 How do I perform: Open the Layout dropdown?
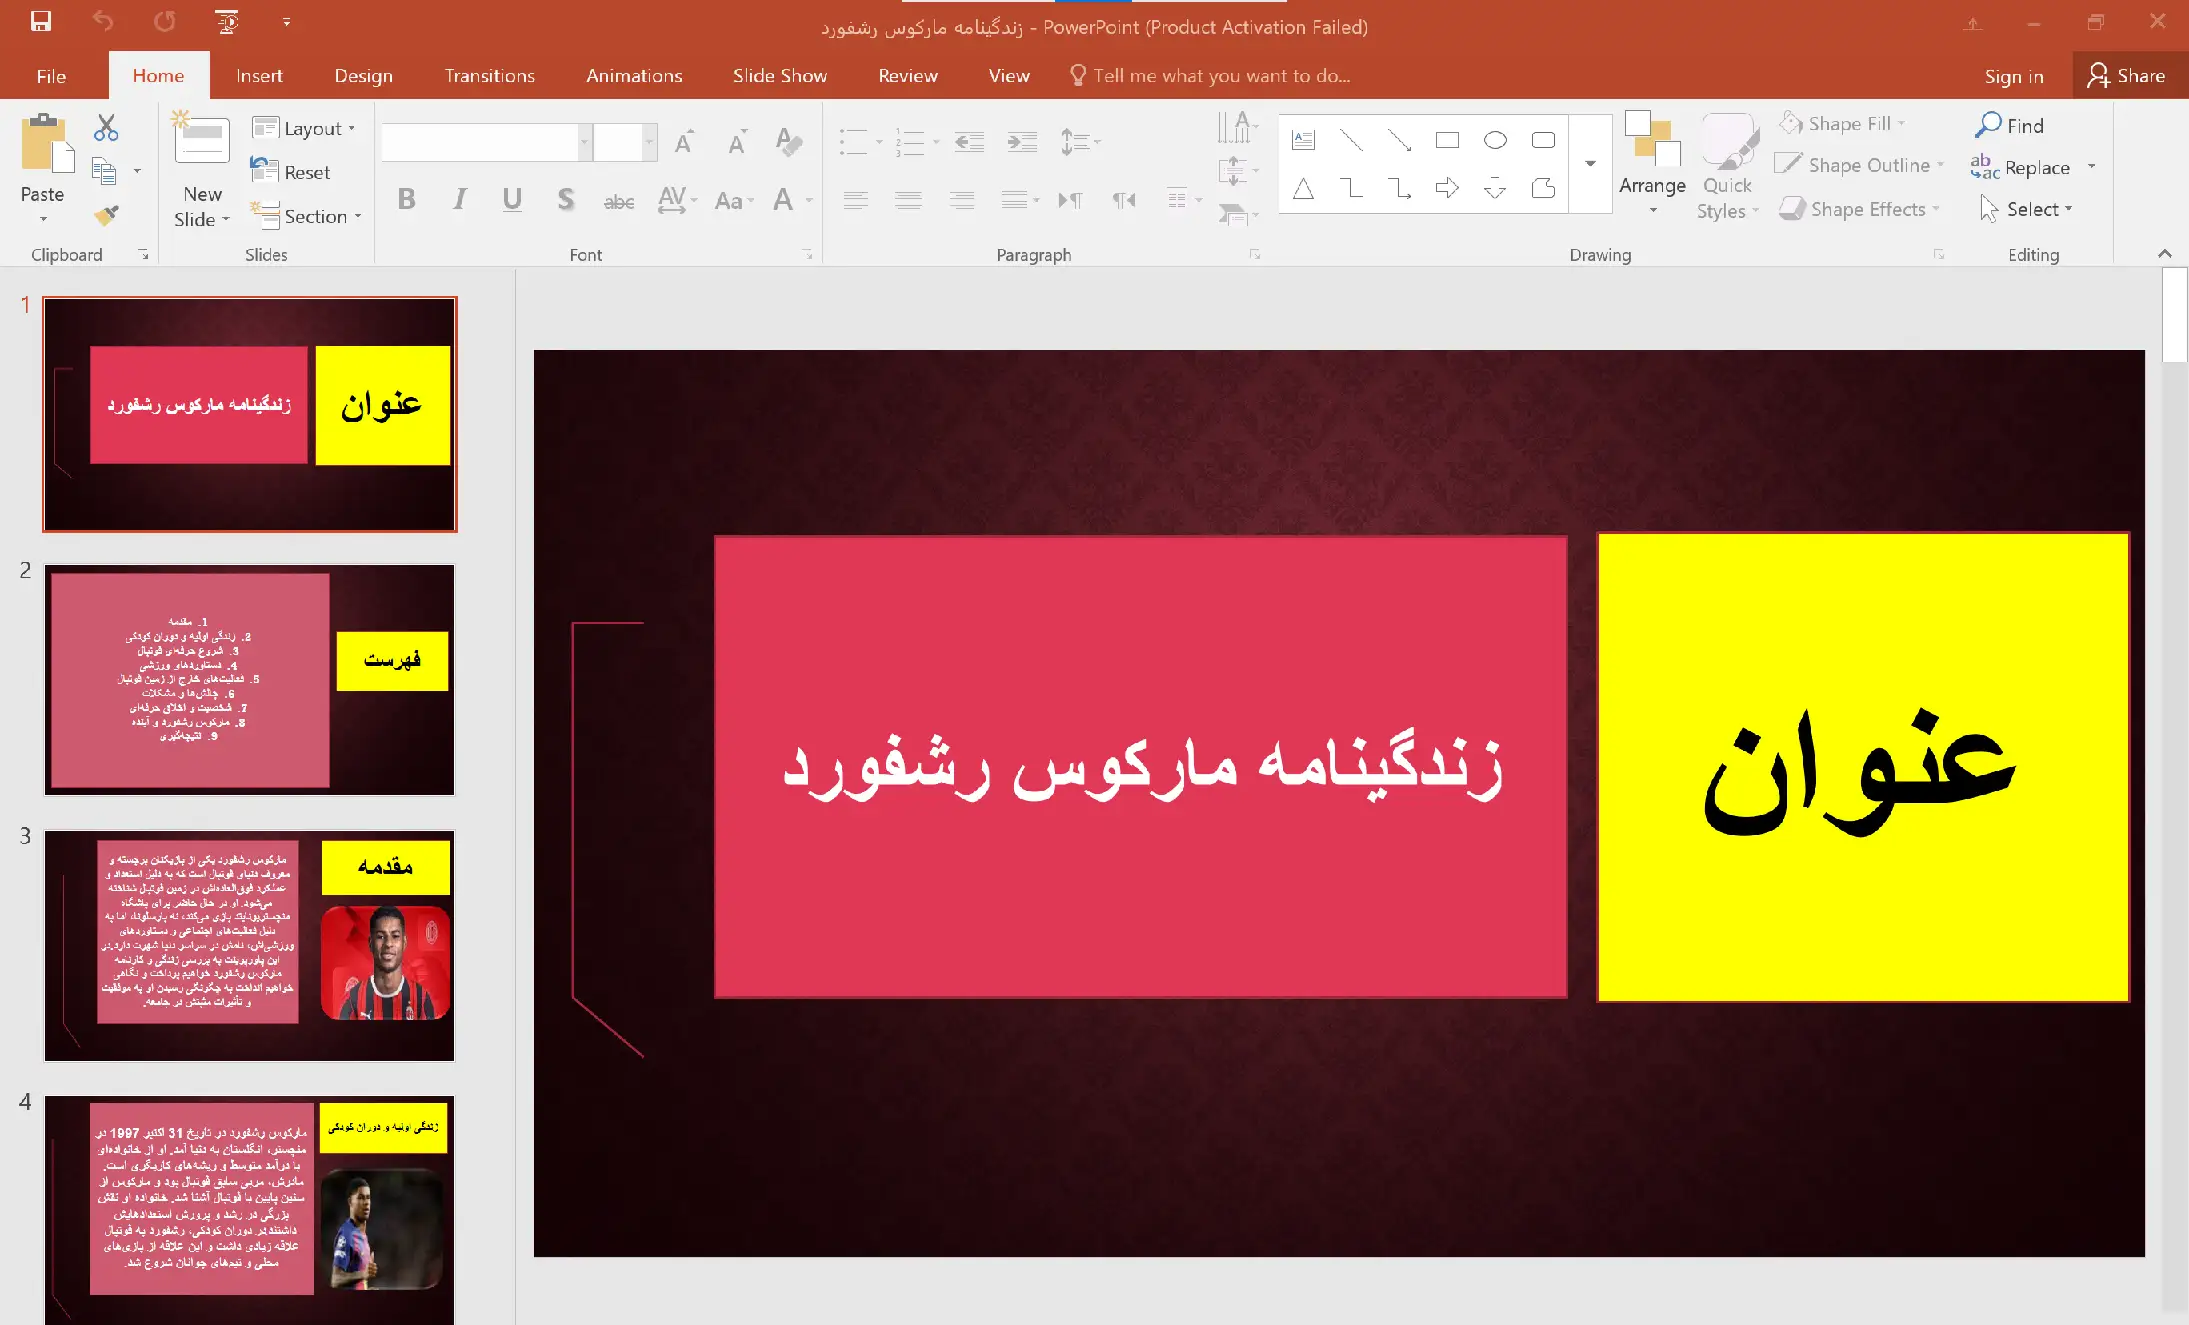pyautogui.click(x=304, y=128)
